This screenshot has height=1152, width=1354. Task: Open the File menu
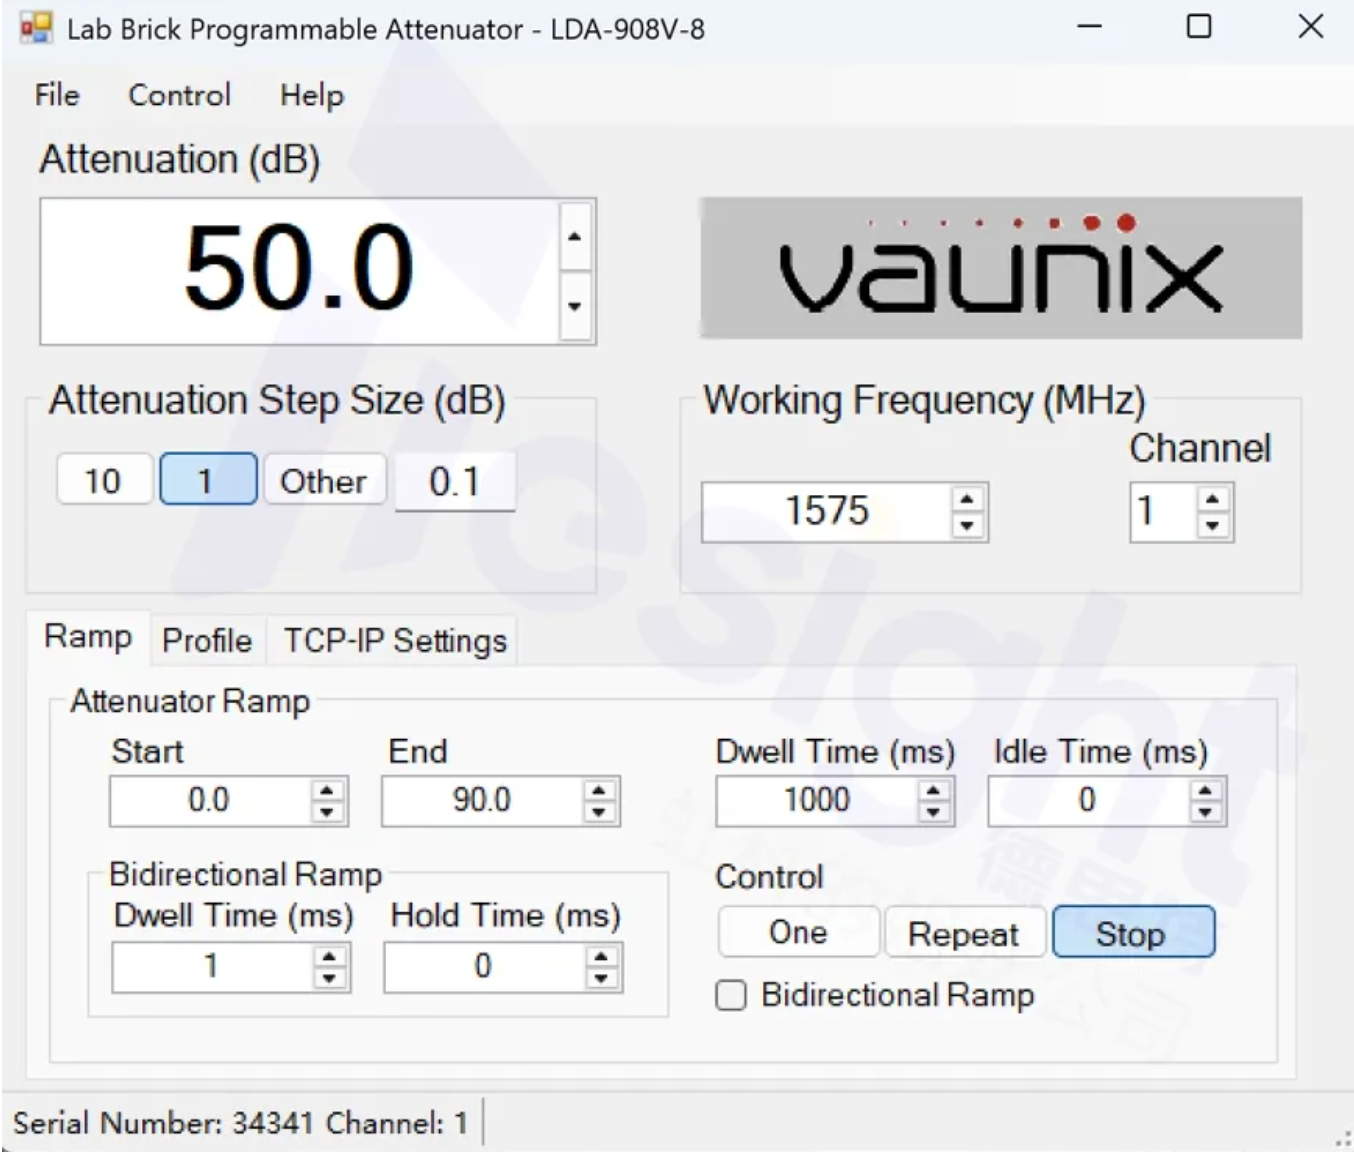click(x=57, y=95)
